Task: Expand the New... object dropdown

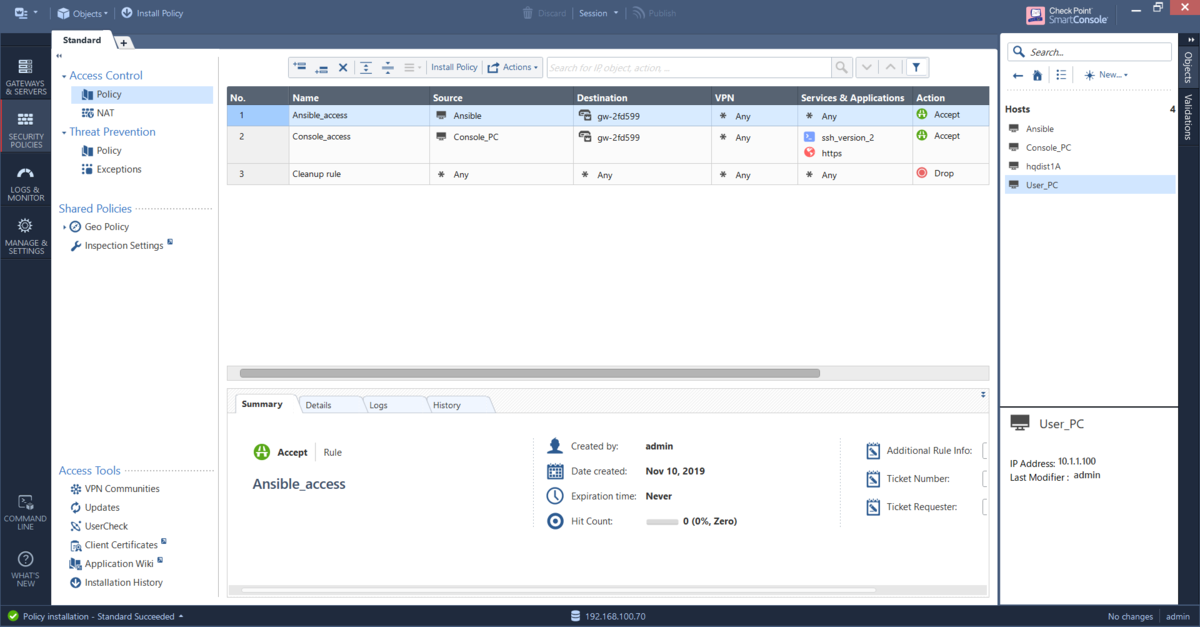Action: pyautogui.click(x=1106, y=75)
